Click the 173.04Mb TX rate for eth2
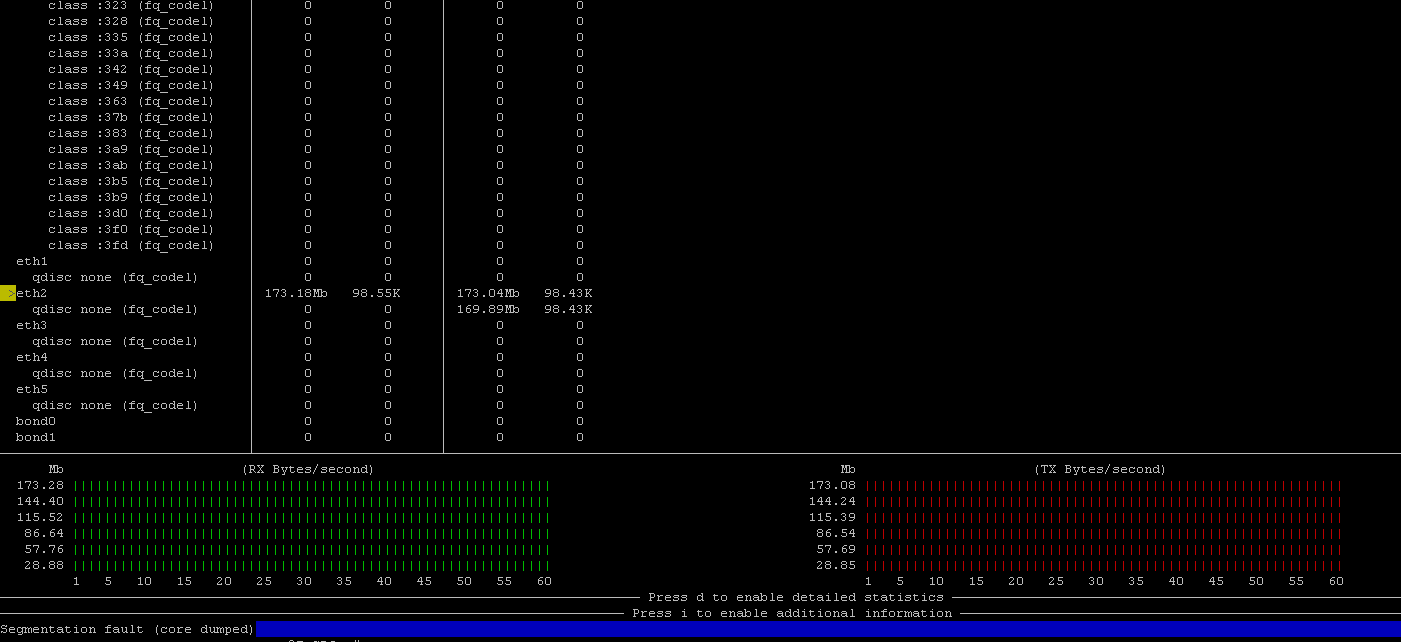 487,293
